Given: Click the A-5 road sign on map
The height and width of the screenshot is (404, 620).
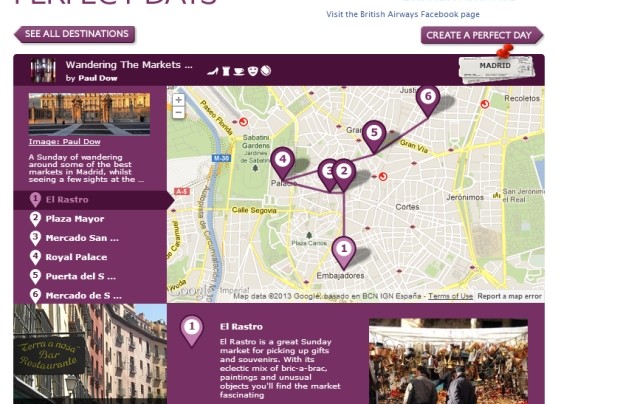Looking at the screenshot, I should 182,191.
